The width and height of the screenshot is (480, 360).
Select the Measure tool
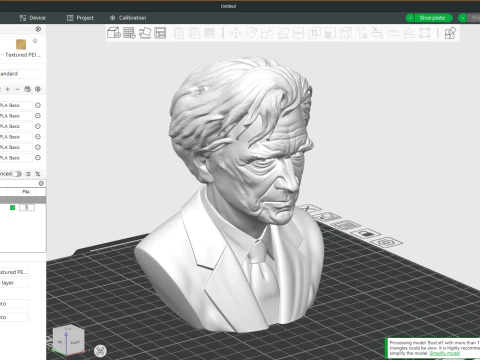(x=393, y=33)
